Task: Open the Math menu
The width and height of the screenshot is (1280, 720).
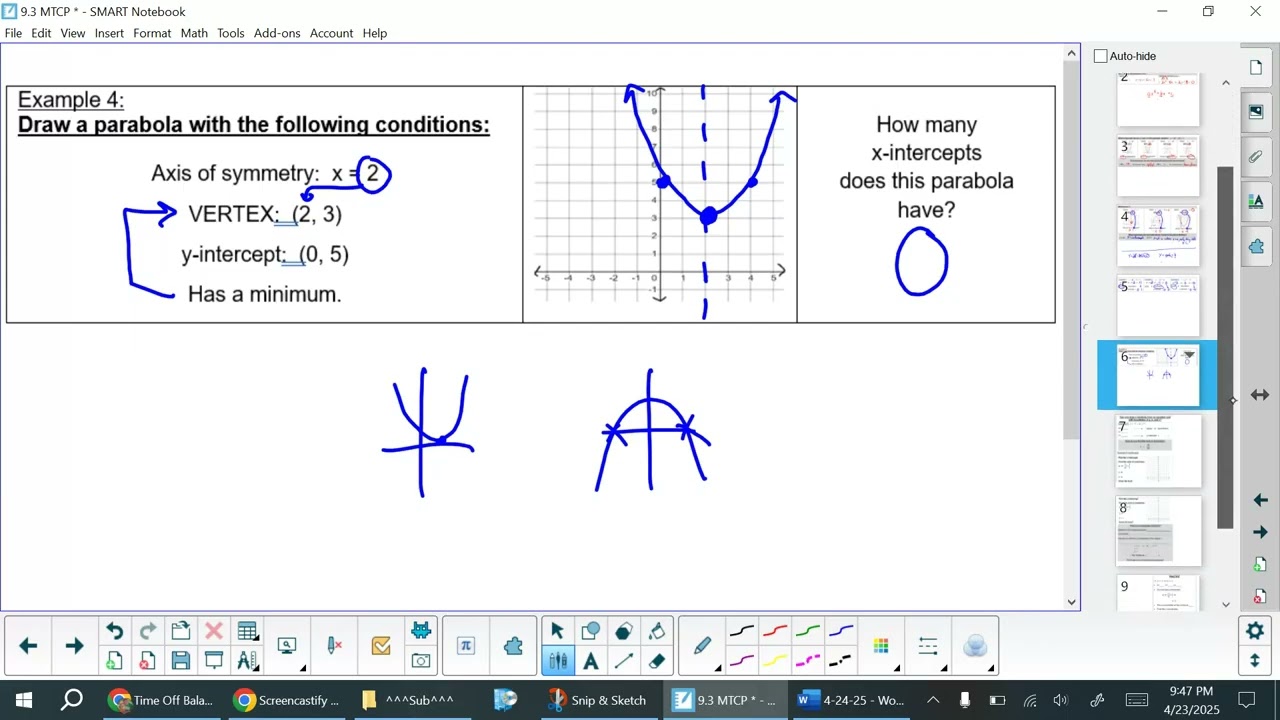Action: point(194,33)
